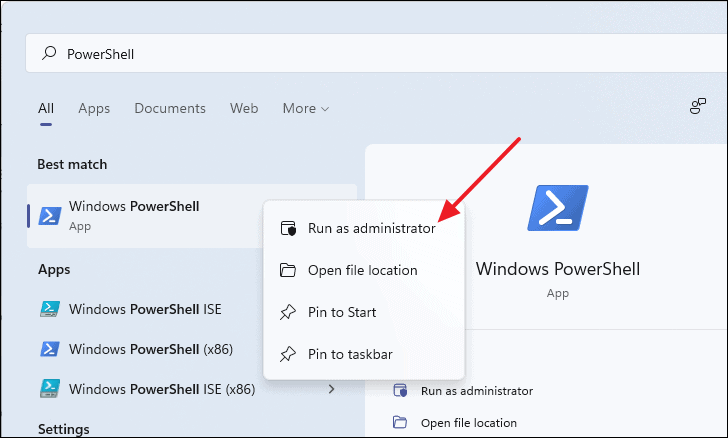The height and width of the screenshot is (438, 728).
Task: Select Pin to Start in context menu
Action: (364, 312)
